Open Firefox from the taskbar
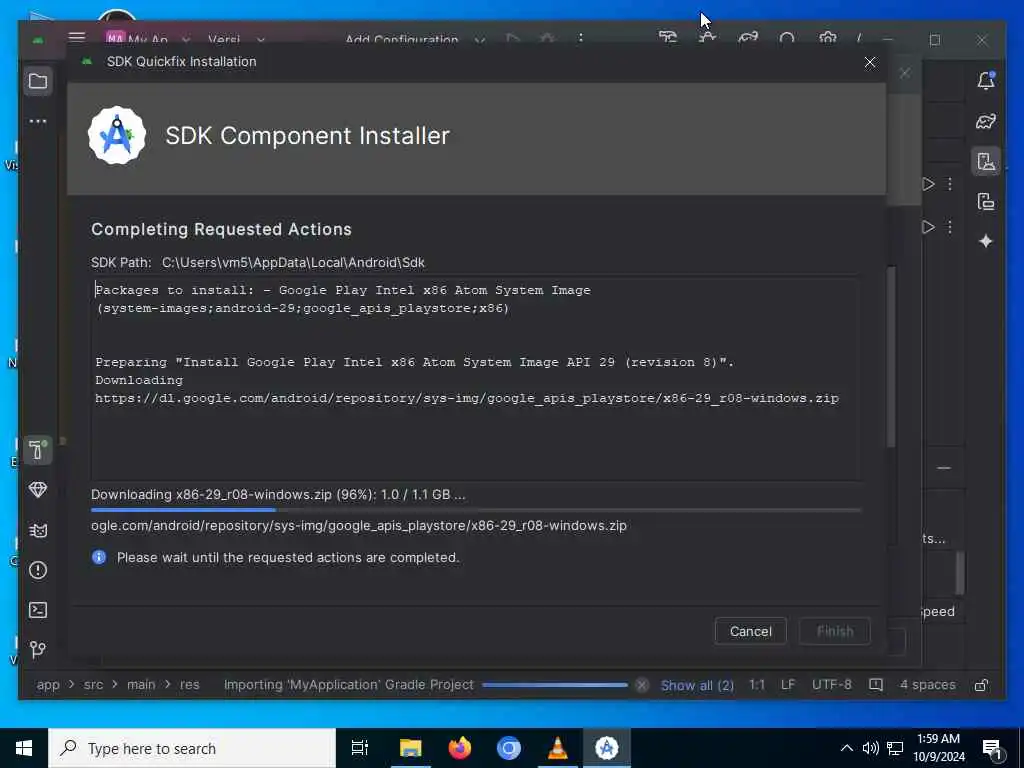 tap(460, 748)
